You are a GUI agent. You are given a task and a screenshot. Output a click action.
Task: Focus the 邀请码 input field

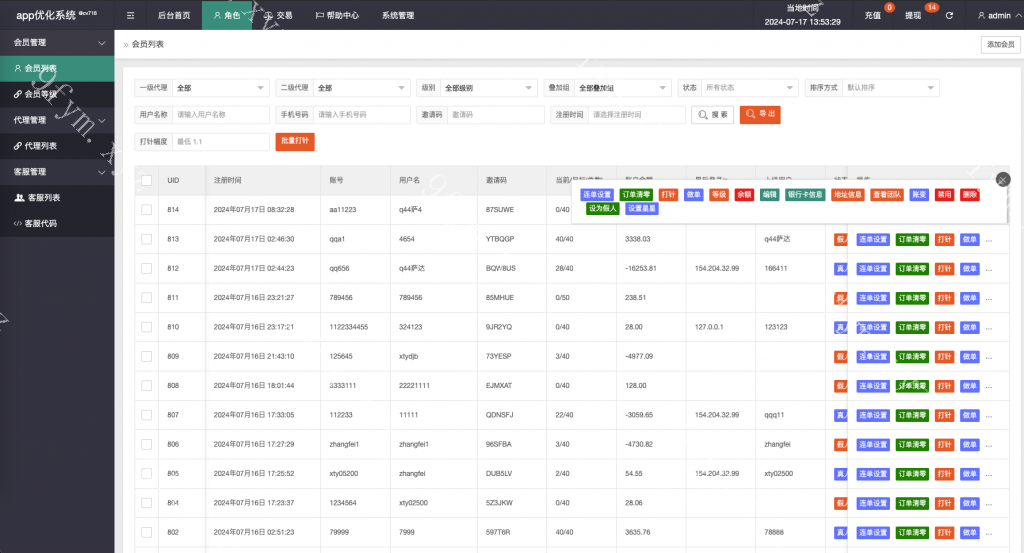point(495,114)
